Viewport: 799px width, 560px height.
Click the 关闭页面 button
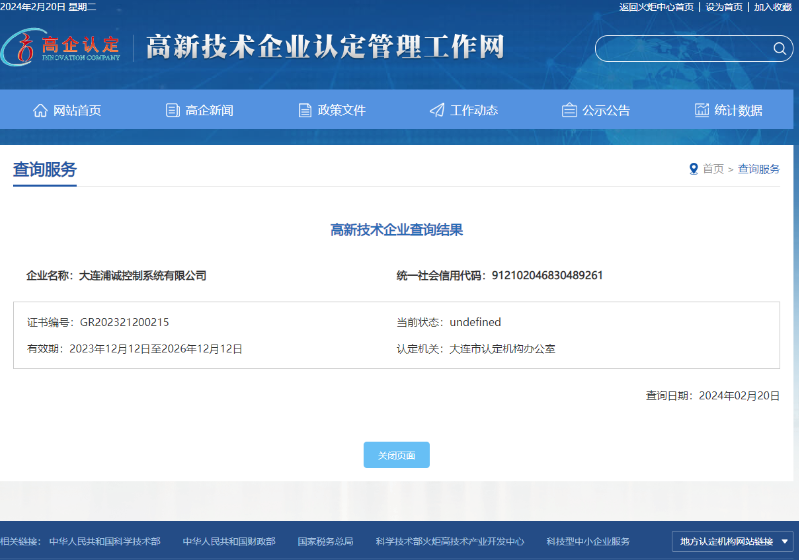tap(396, 455)
